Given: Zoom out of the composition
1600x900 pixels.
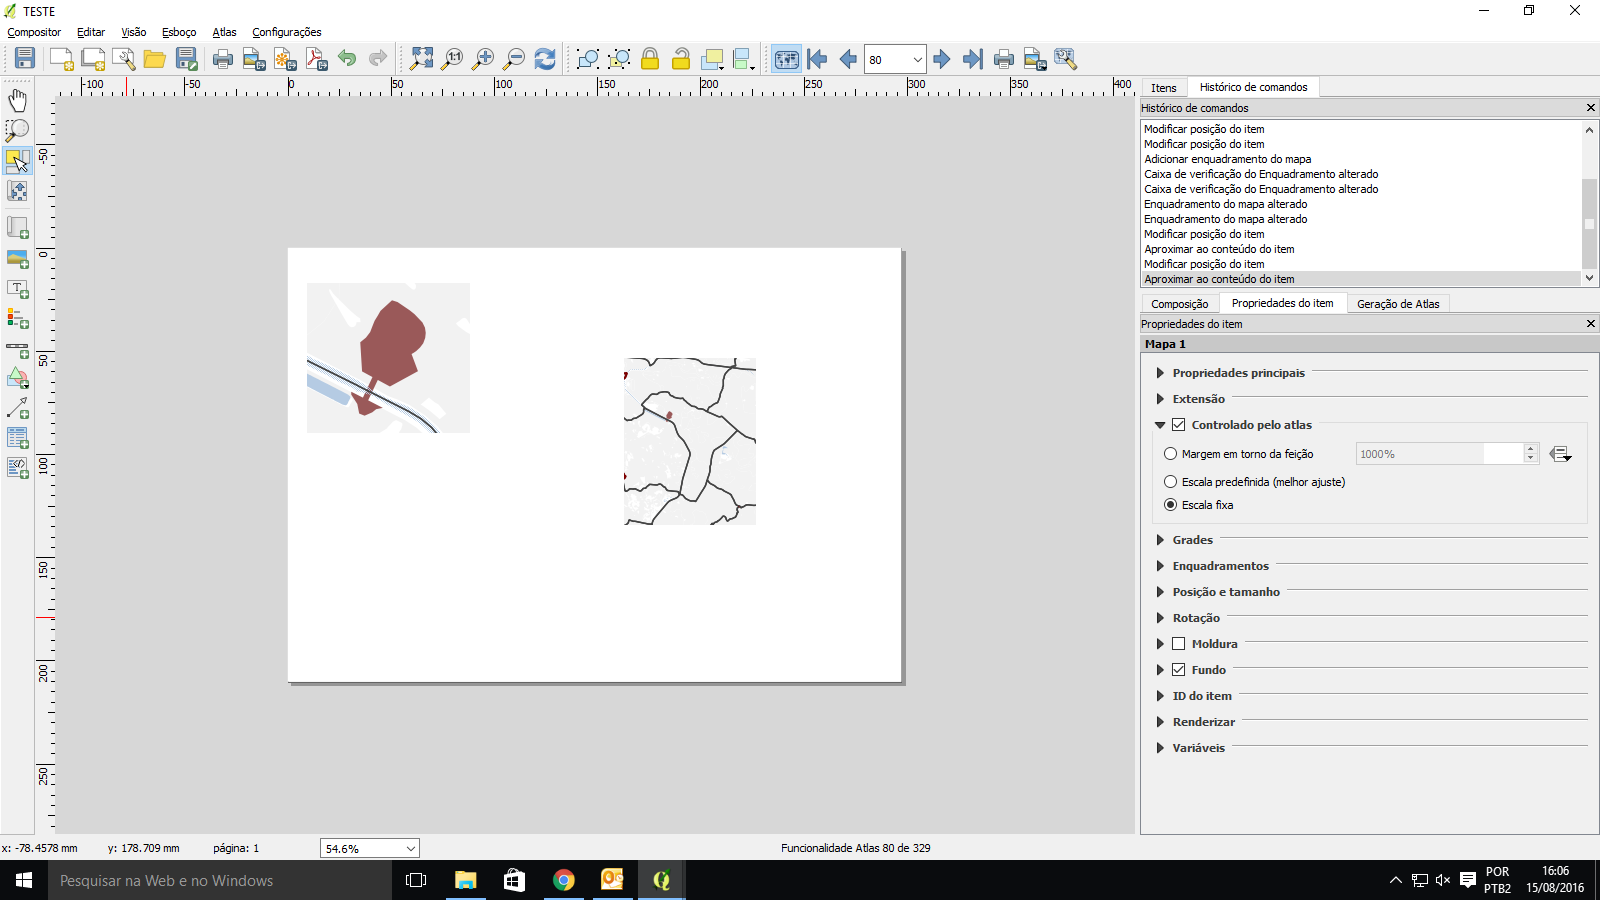Looking at the screenshot, I should coord(515,59).
